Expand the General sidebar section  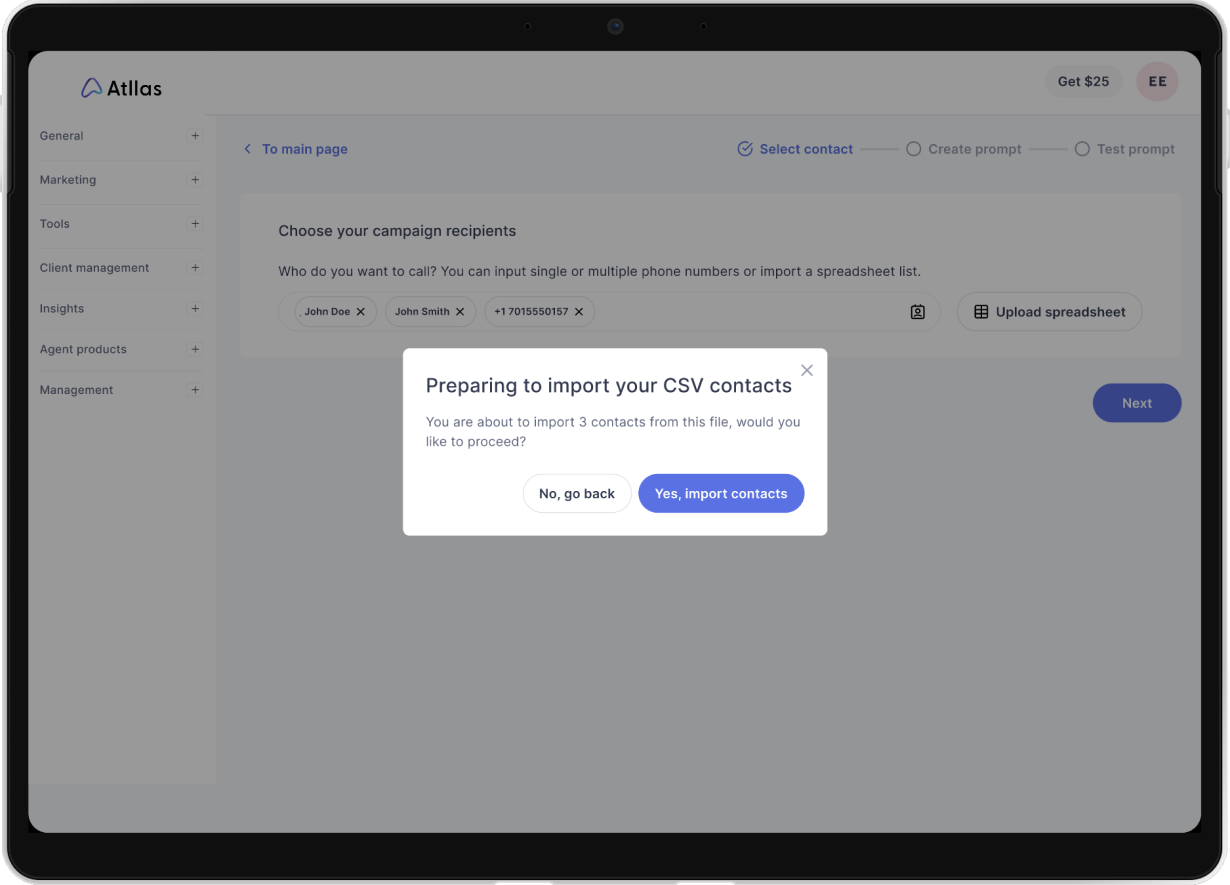(195, 136)
